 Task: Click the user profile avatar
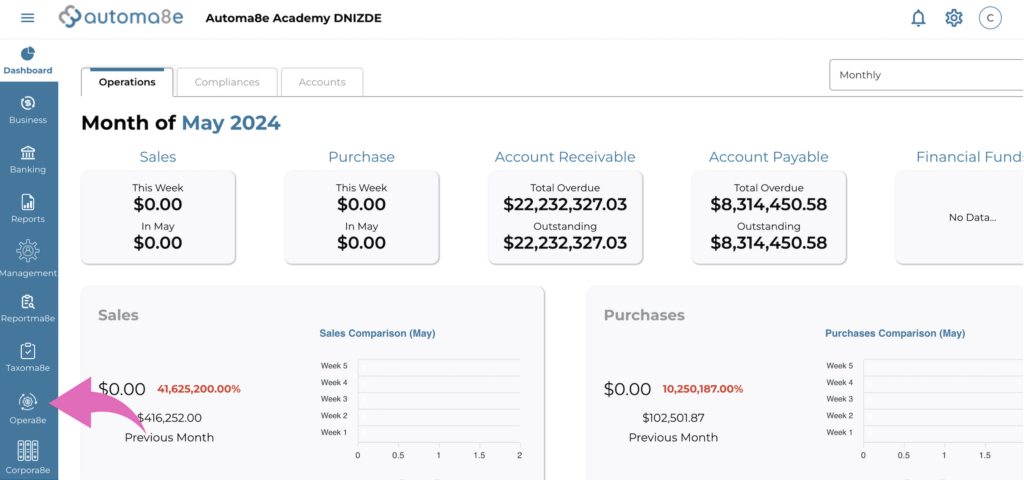coord(989,18)
